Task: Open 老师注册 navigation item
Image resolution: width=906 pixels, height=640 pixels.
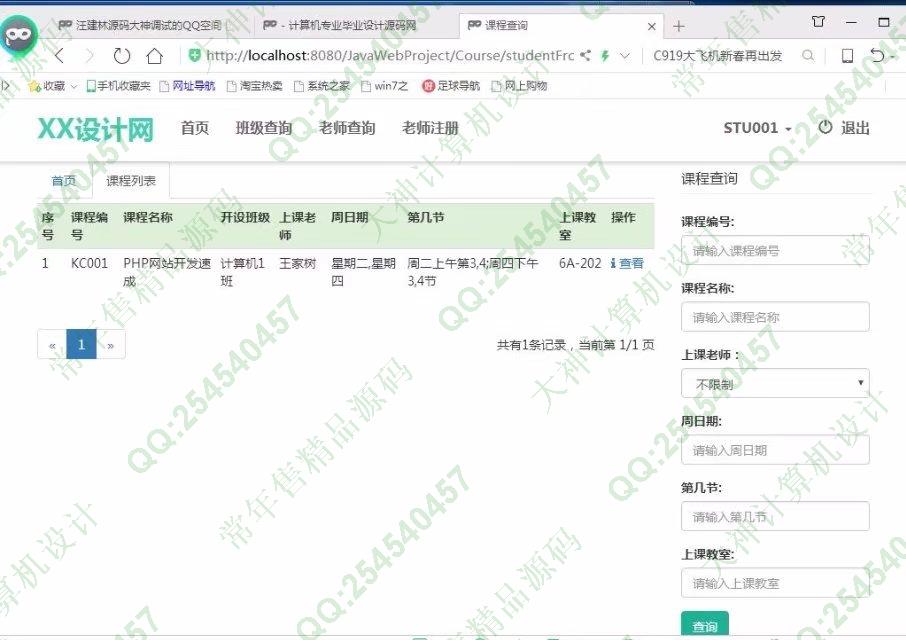Action: tap(430, 128)
